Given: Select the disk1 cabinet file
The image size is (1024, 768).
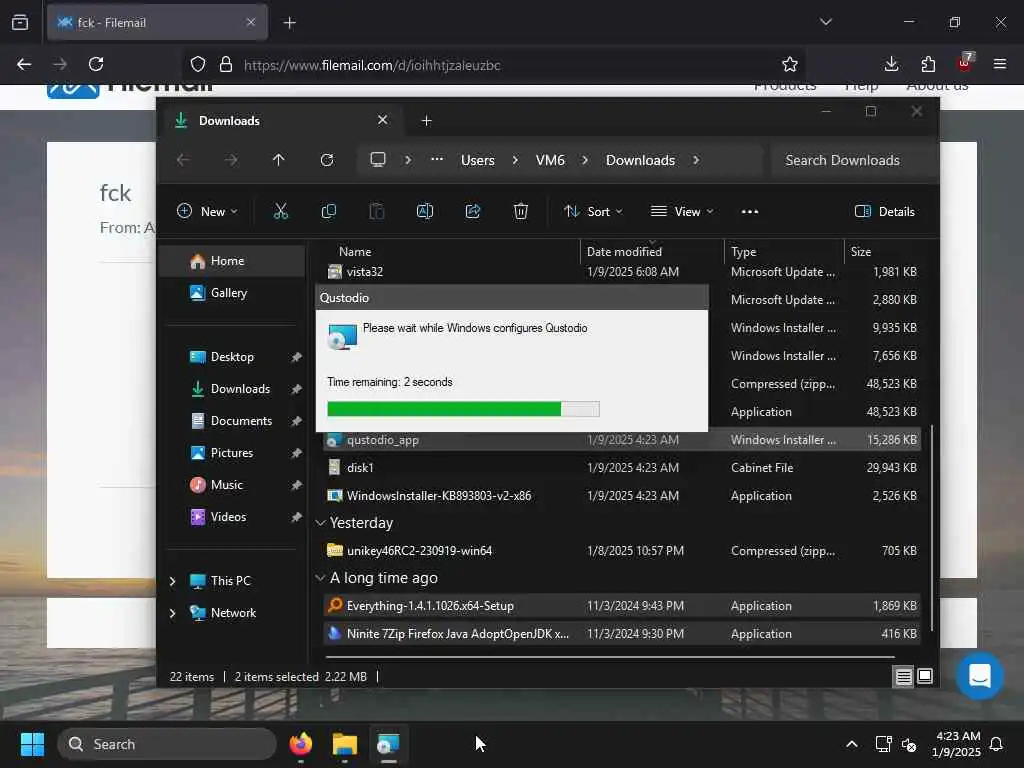Looking at the screenshot, I should pos(622,468).
